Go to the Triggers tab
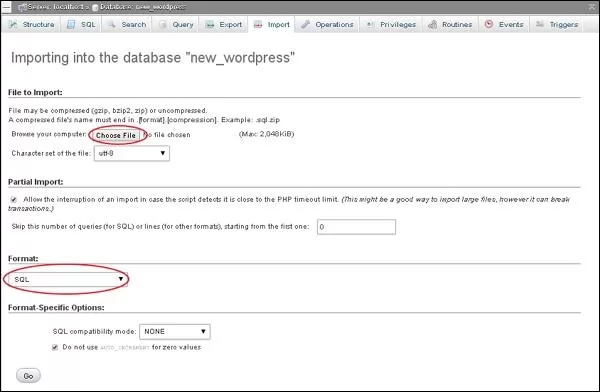The height and width of the screenshot is (392, 600). (x=557, y=24)
